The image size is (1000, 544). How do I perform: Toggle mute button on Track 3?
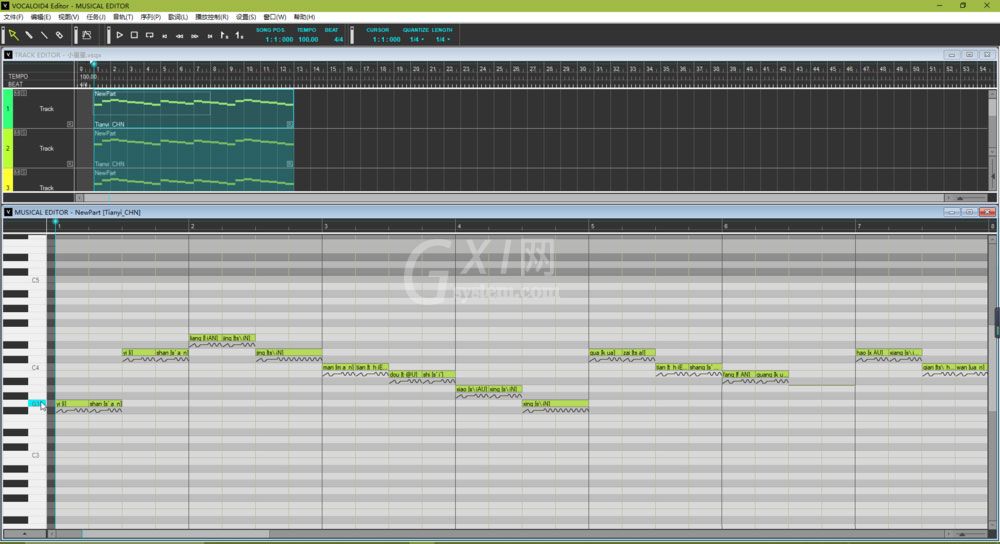tap(17, 172)
